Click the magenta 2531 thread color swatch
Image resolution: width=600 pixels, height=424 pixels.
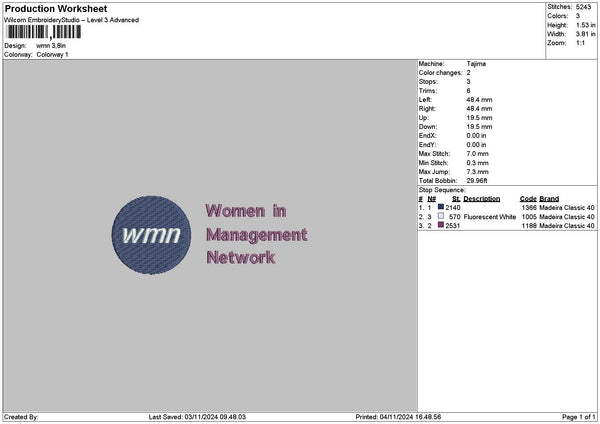click(441, 225)
